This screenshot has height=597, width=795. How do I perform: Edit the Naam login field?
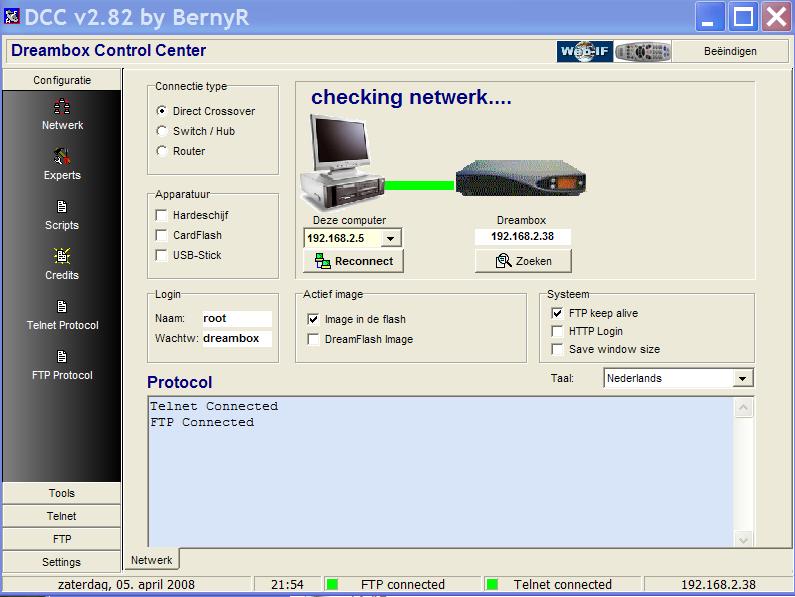click(x=237, y=319)
